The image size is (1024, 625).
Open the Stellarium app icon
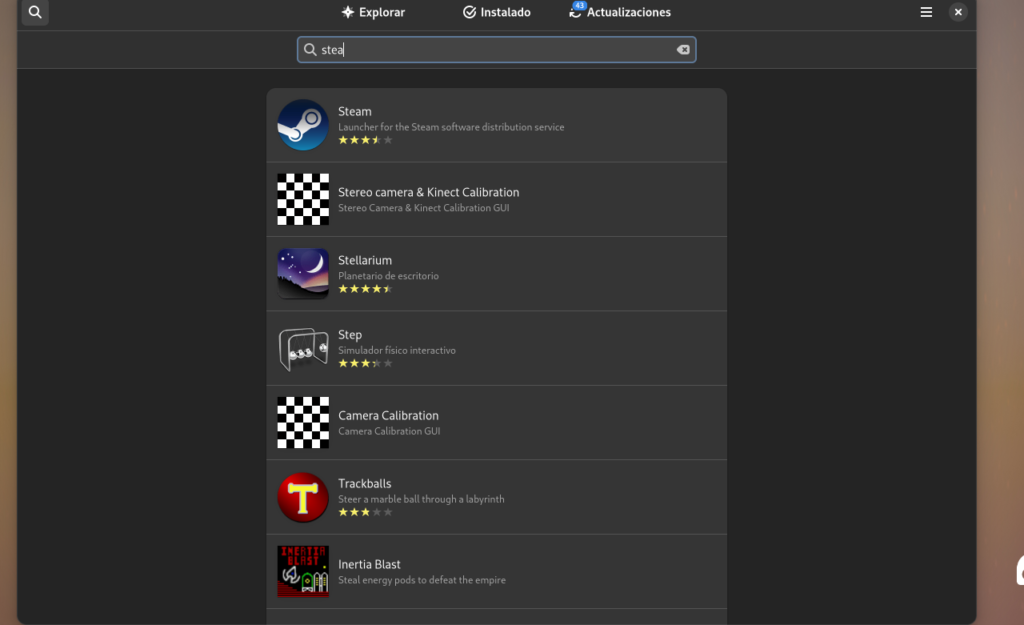coord(302,274)
